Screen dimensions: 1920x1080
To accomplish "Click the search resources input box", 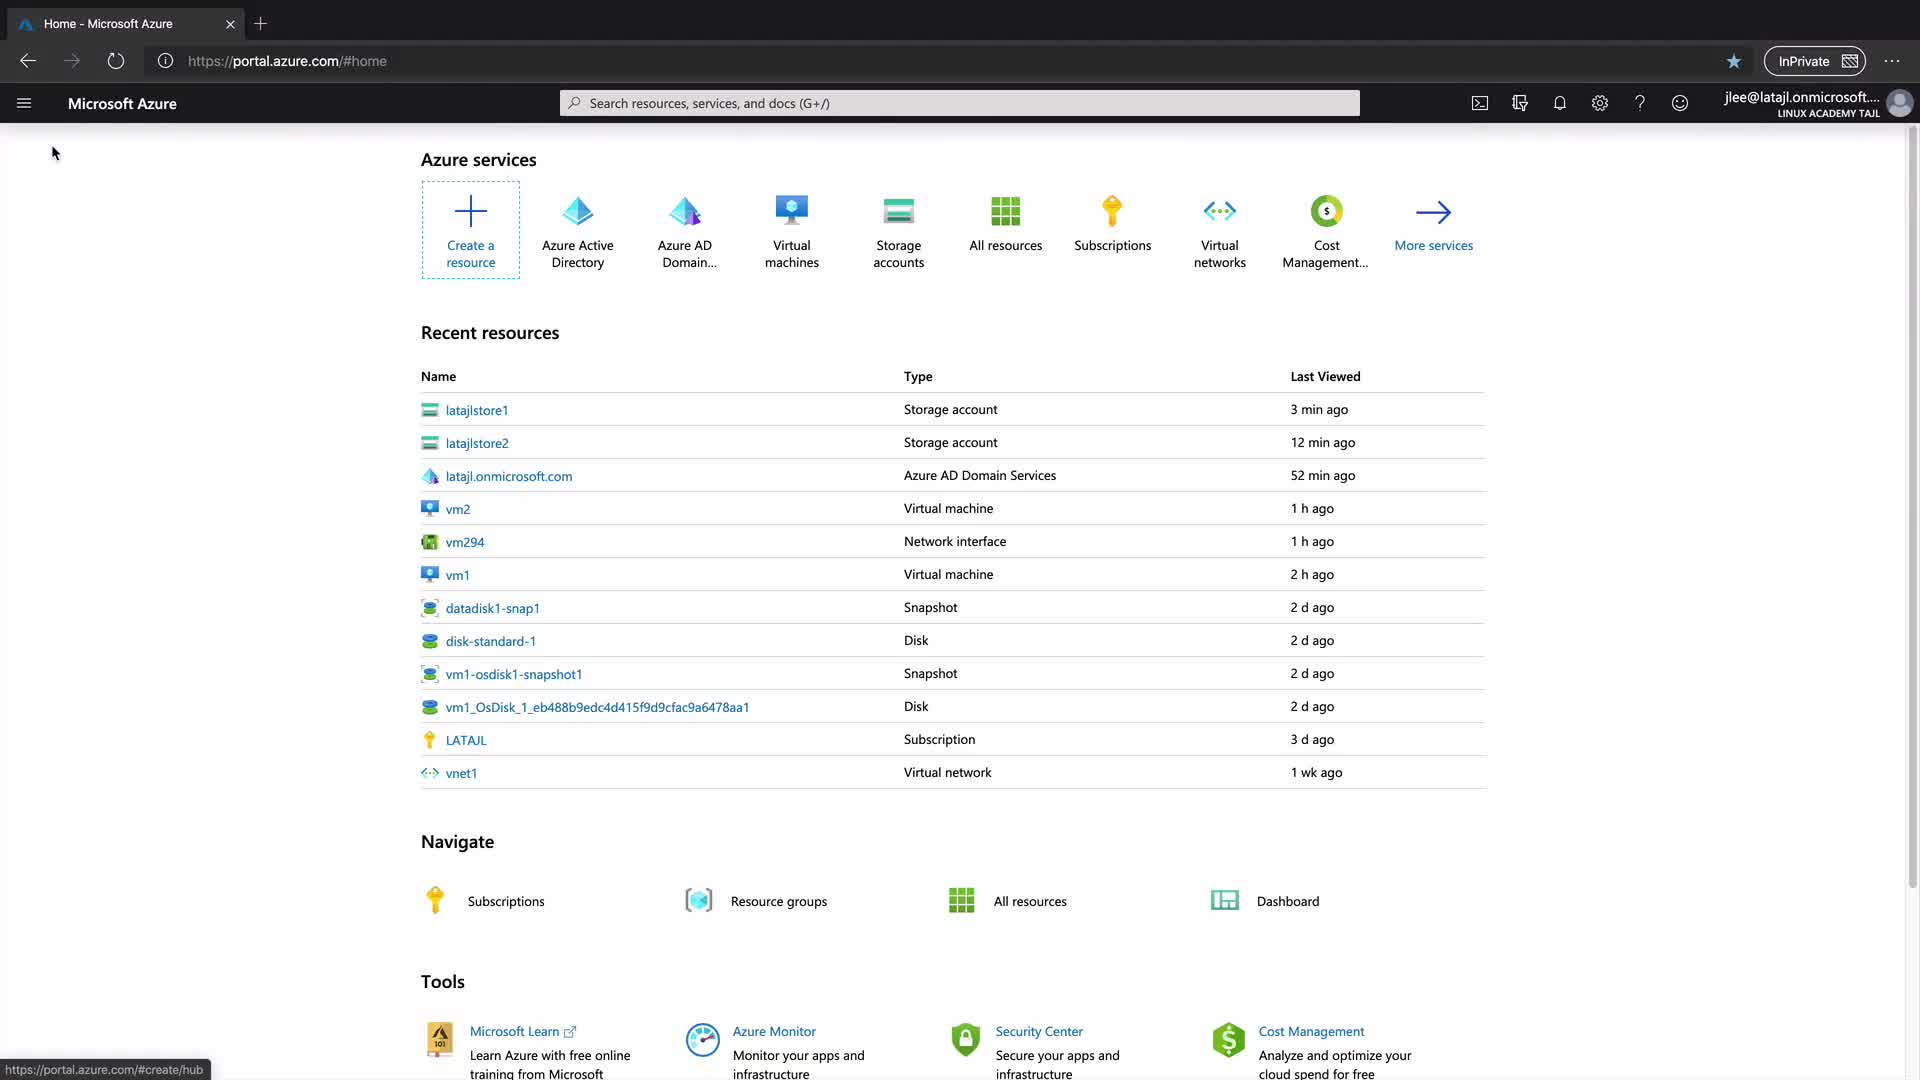I will pyautogui.click(x=960, y=103).
